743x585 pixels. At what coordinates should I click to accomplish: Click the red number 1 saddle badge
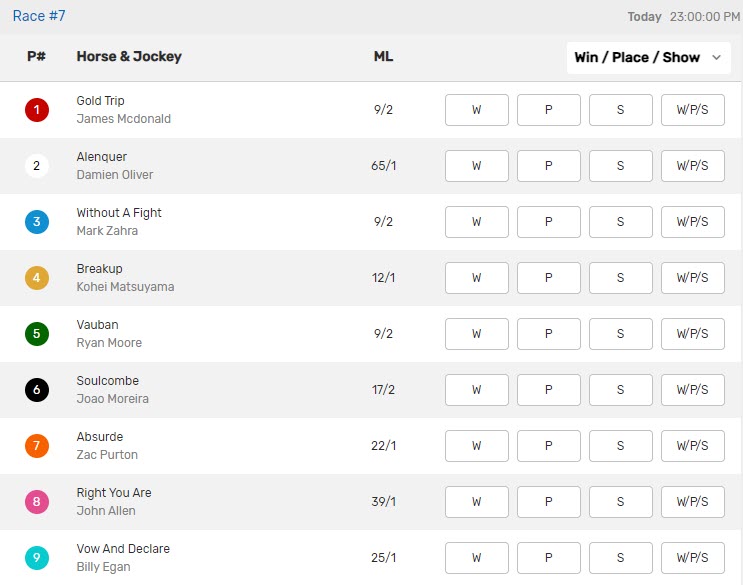click(x=36, y=110)
